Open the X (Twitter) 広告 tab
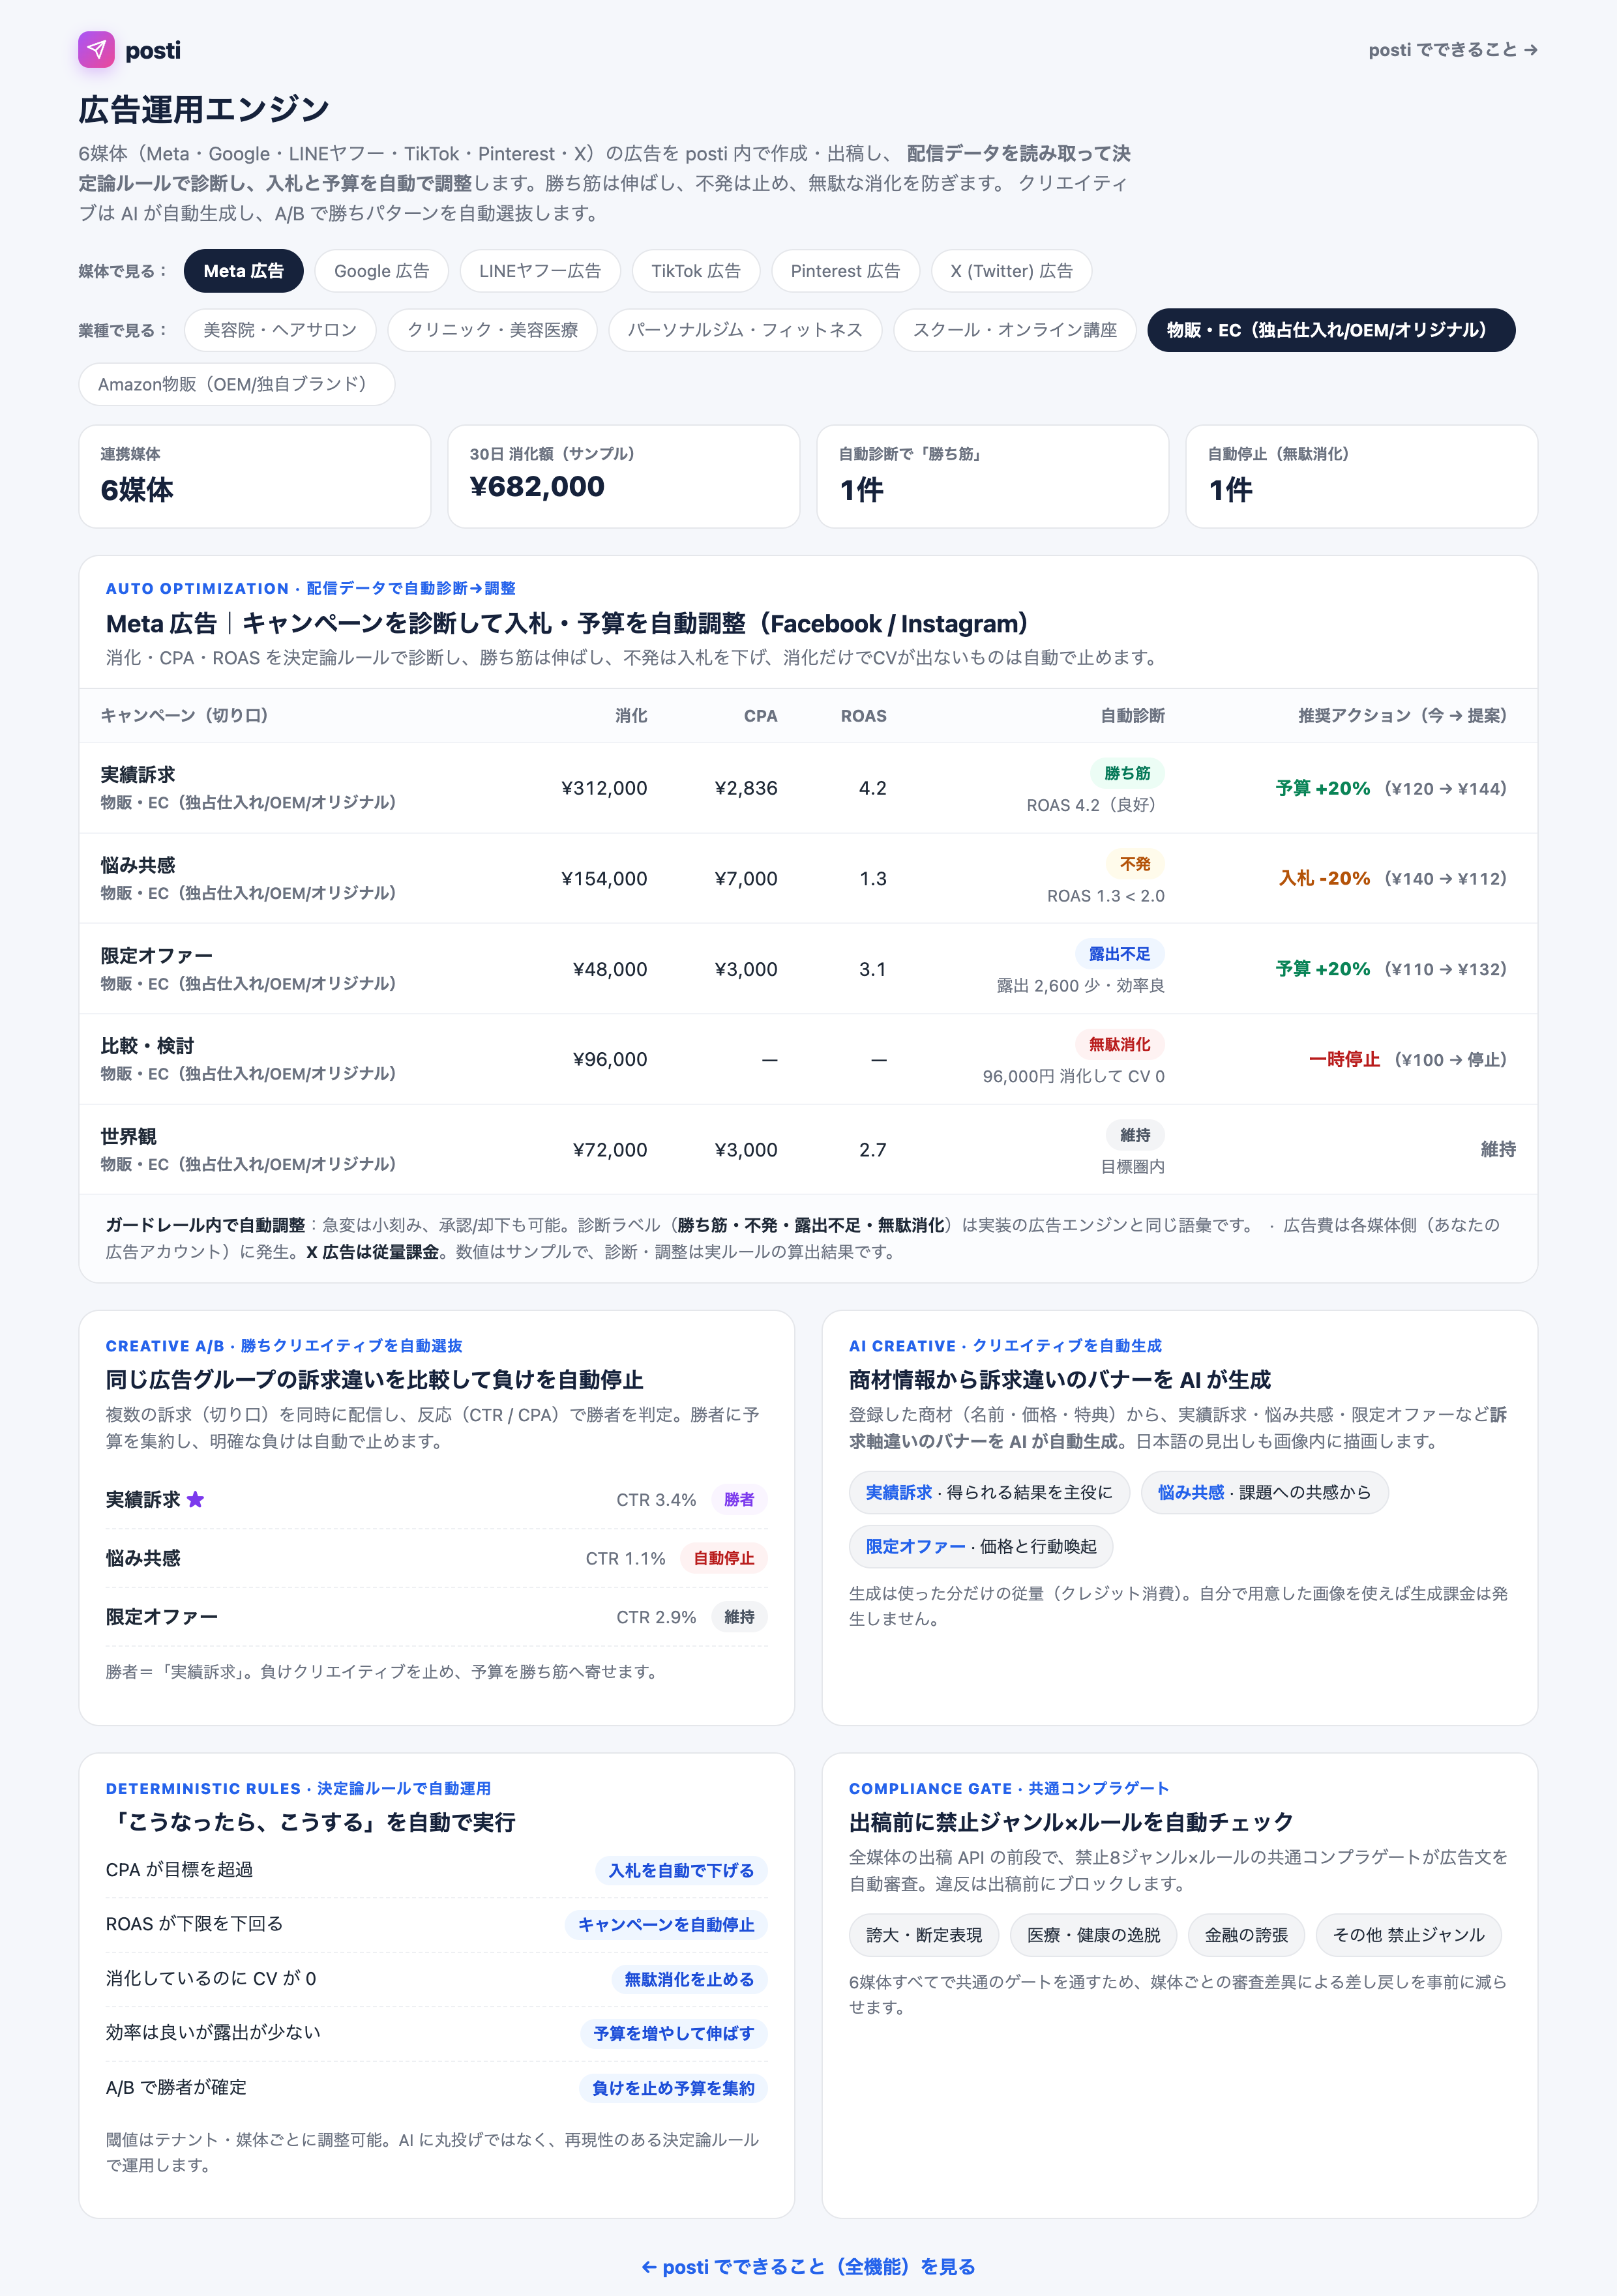This screenshot has width=1617, height=2296. click(1011, 271)
